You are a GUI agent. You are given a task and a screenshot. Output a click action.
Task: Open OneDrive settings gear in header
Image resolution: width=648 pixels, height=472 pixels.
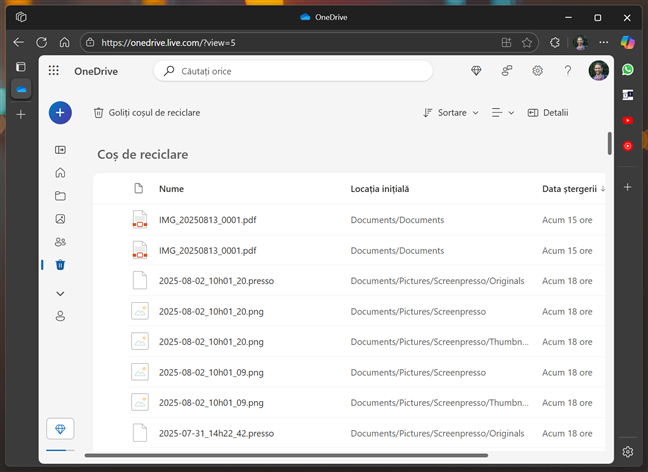pos(537,71)
